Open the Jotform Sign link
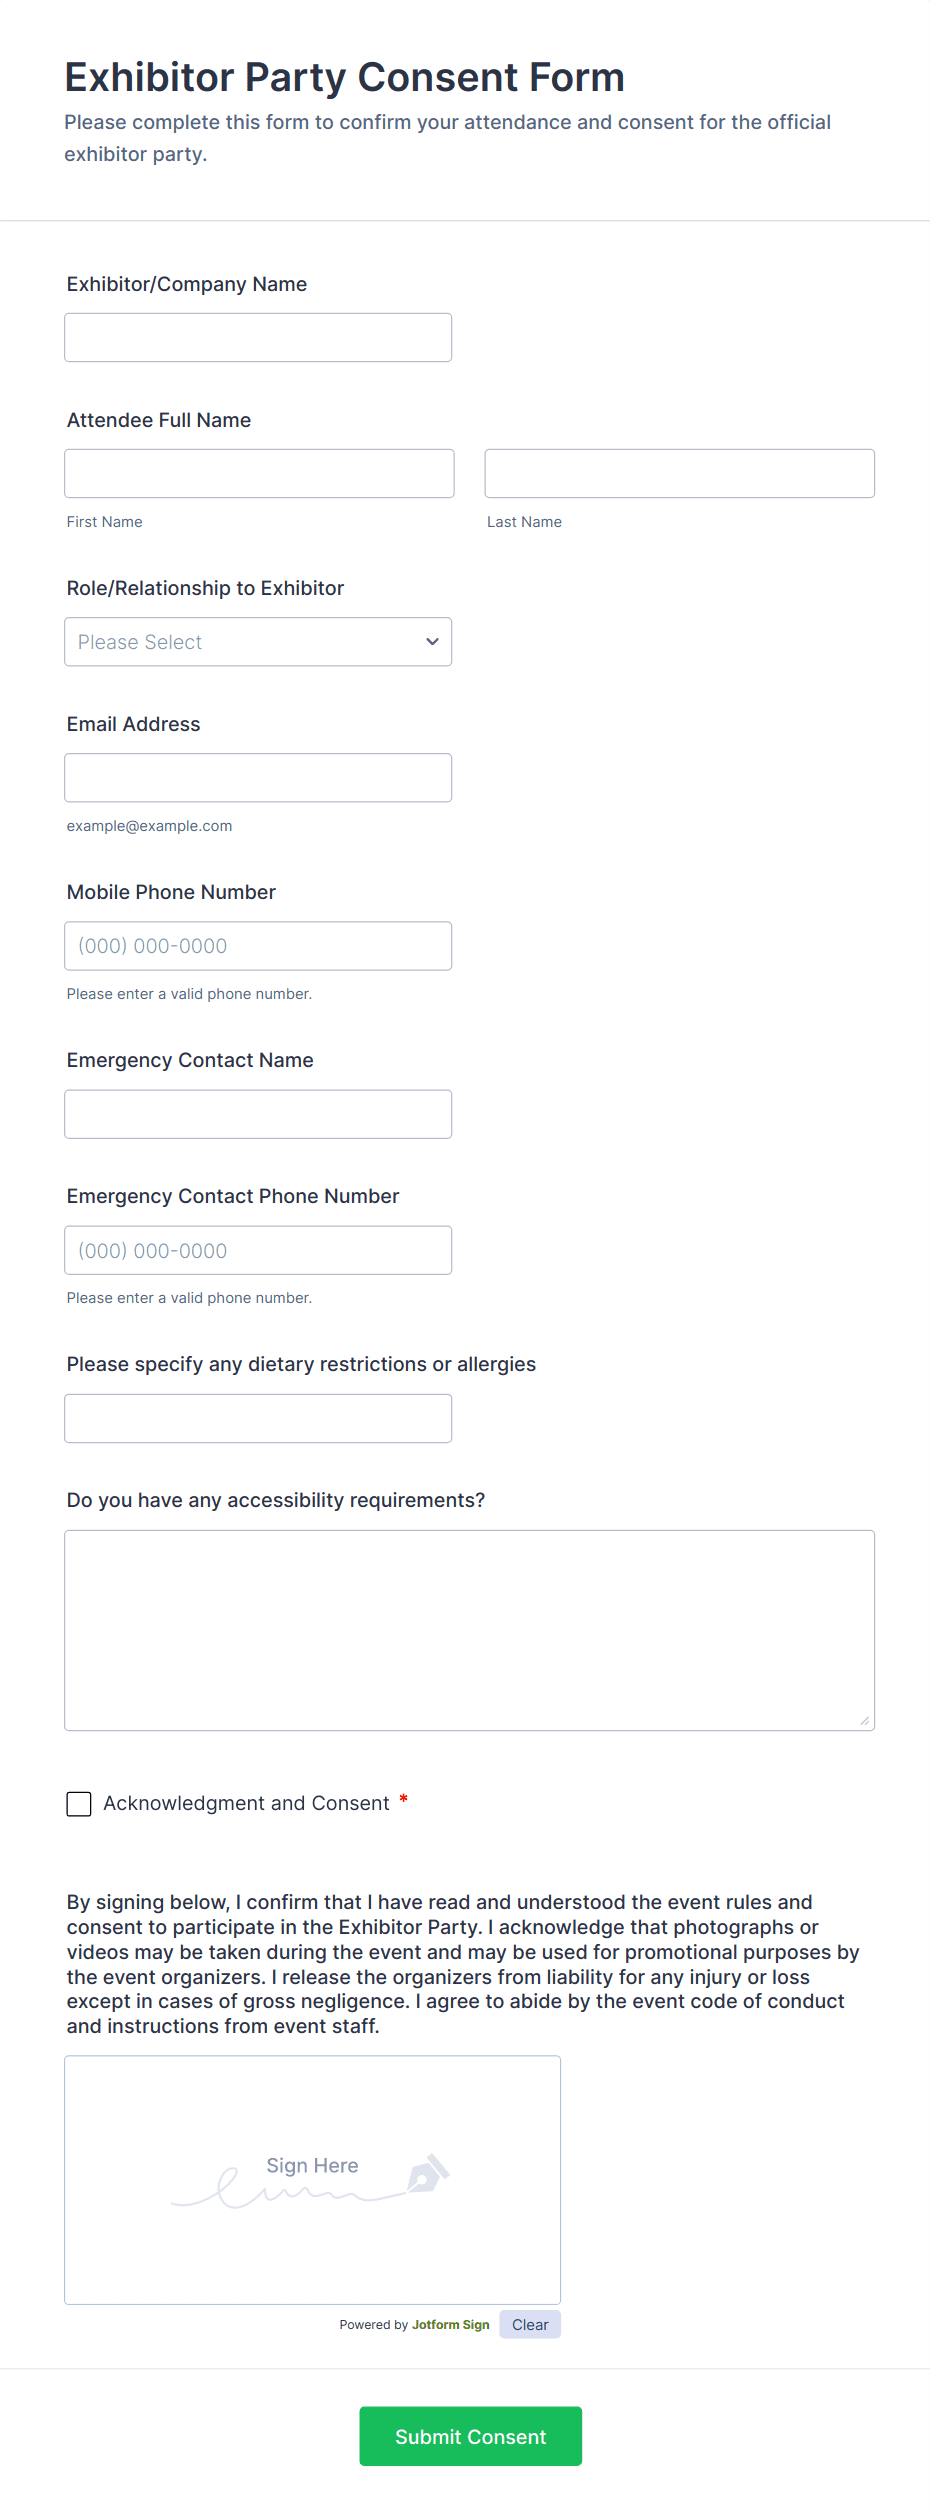 click(451, 2325)
